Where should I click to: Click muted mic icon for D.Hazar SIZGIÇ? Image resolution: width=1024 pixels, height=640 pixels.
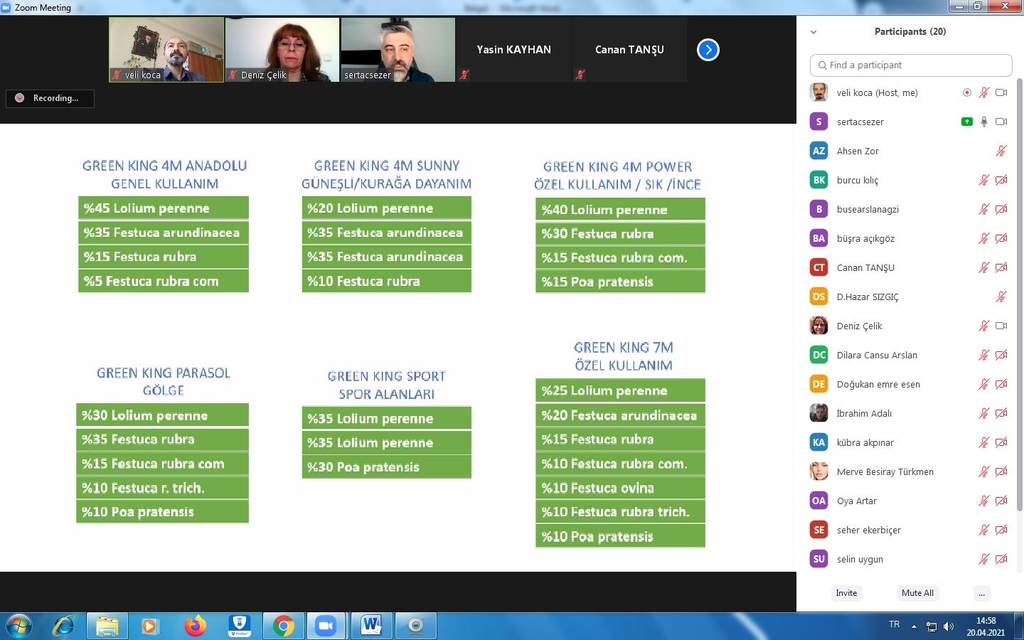click(1001, 296)
